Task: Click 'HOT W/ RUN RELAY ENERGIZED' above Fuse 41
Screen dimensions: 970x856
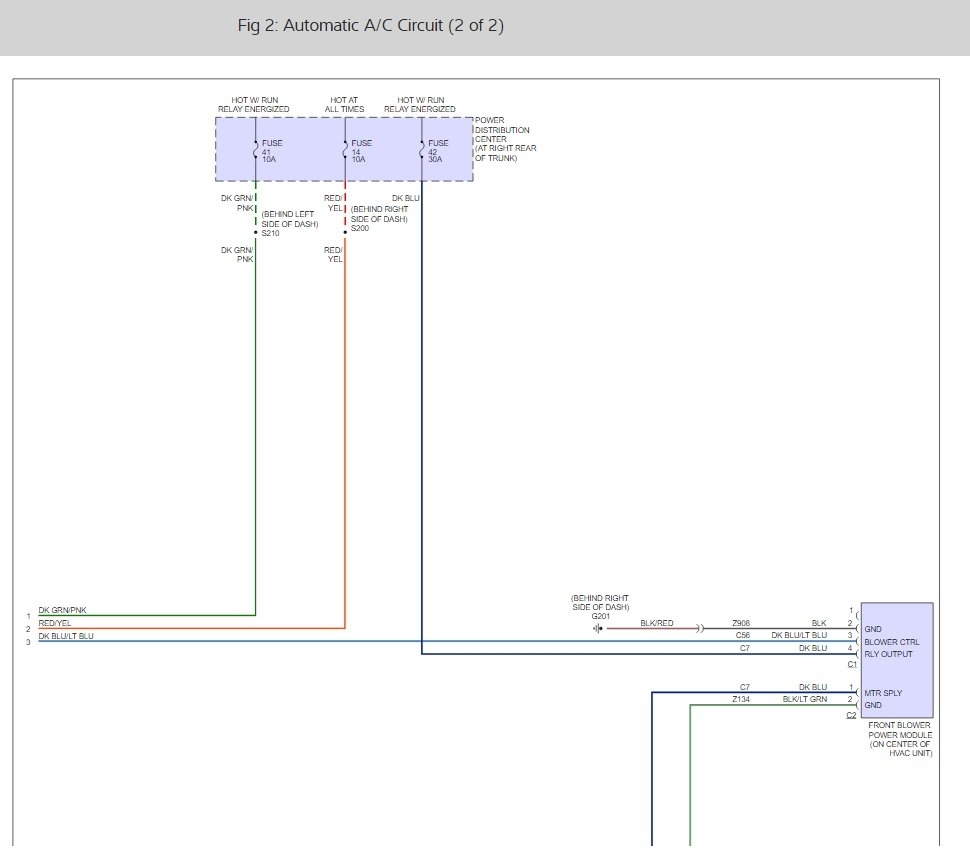Action: 254,105
